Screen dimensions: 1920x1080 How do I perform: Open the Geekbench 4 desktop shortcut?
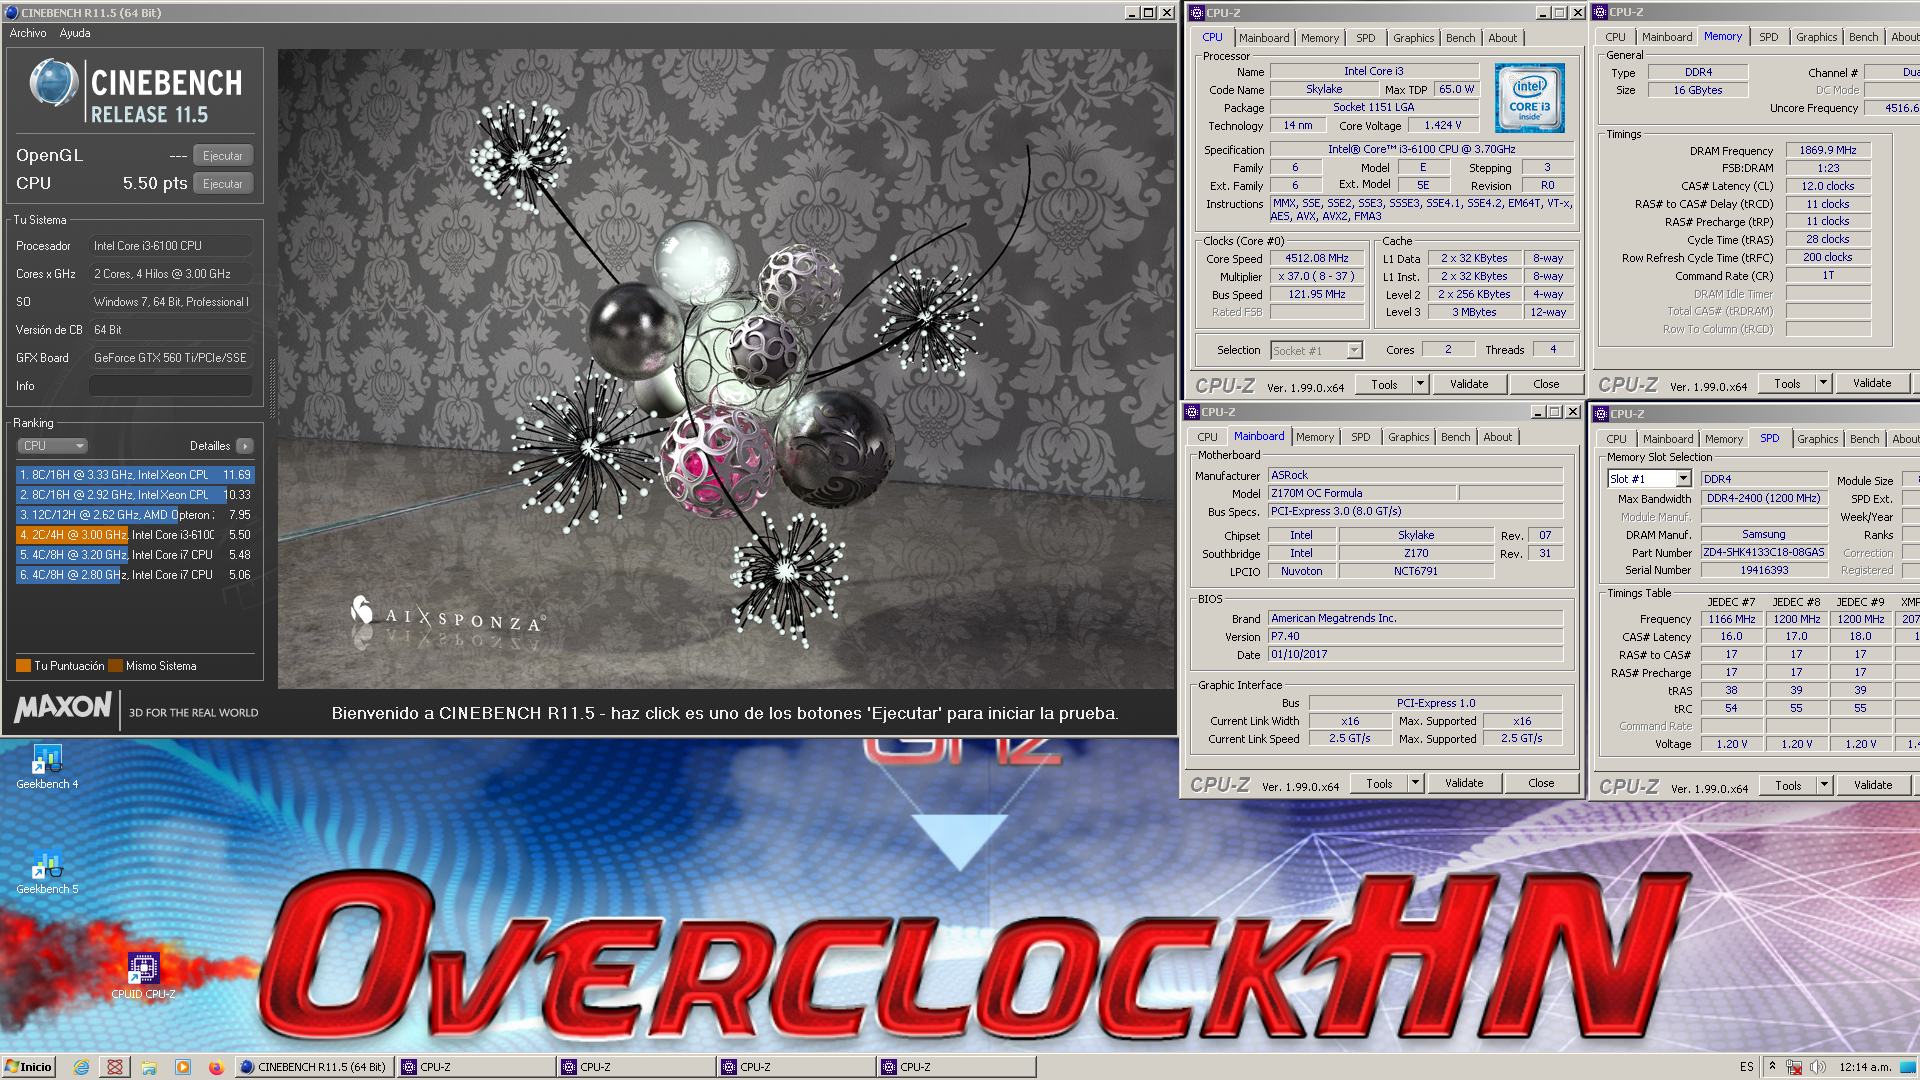(47, 766)
